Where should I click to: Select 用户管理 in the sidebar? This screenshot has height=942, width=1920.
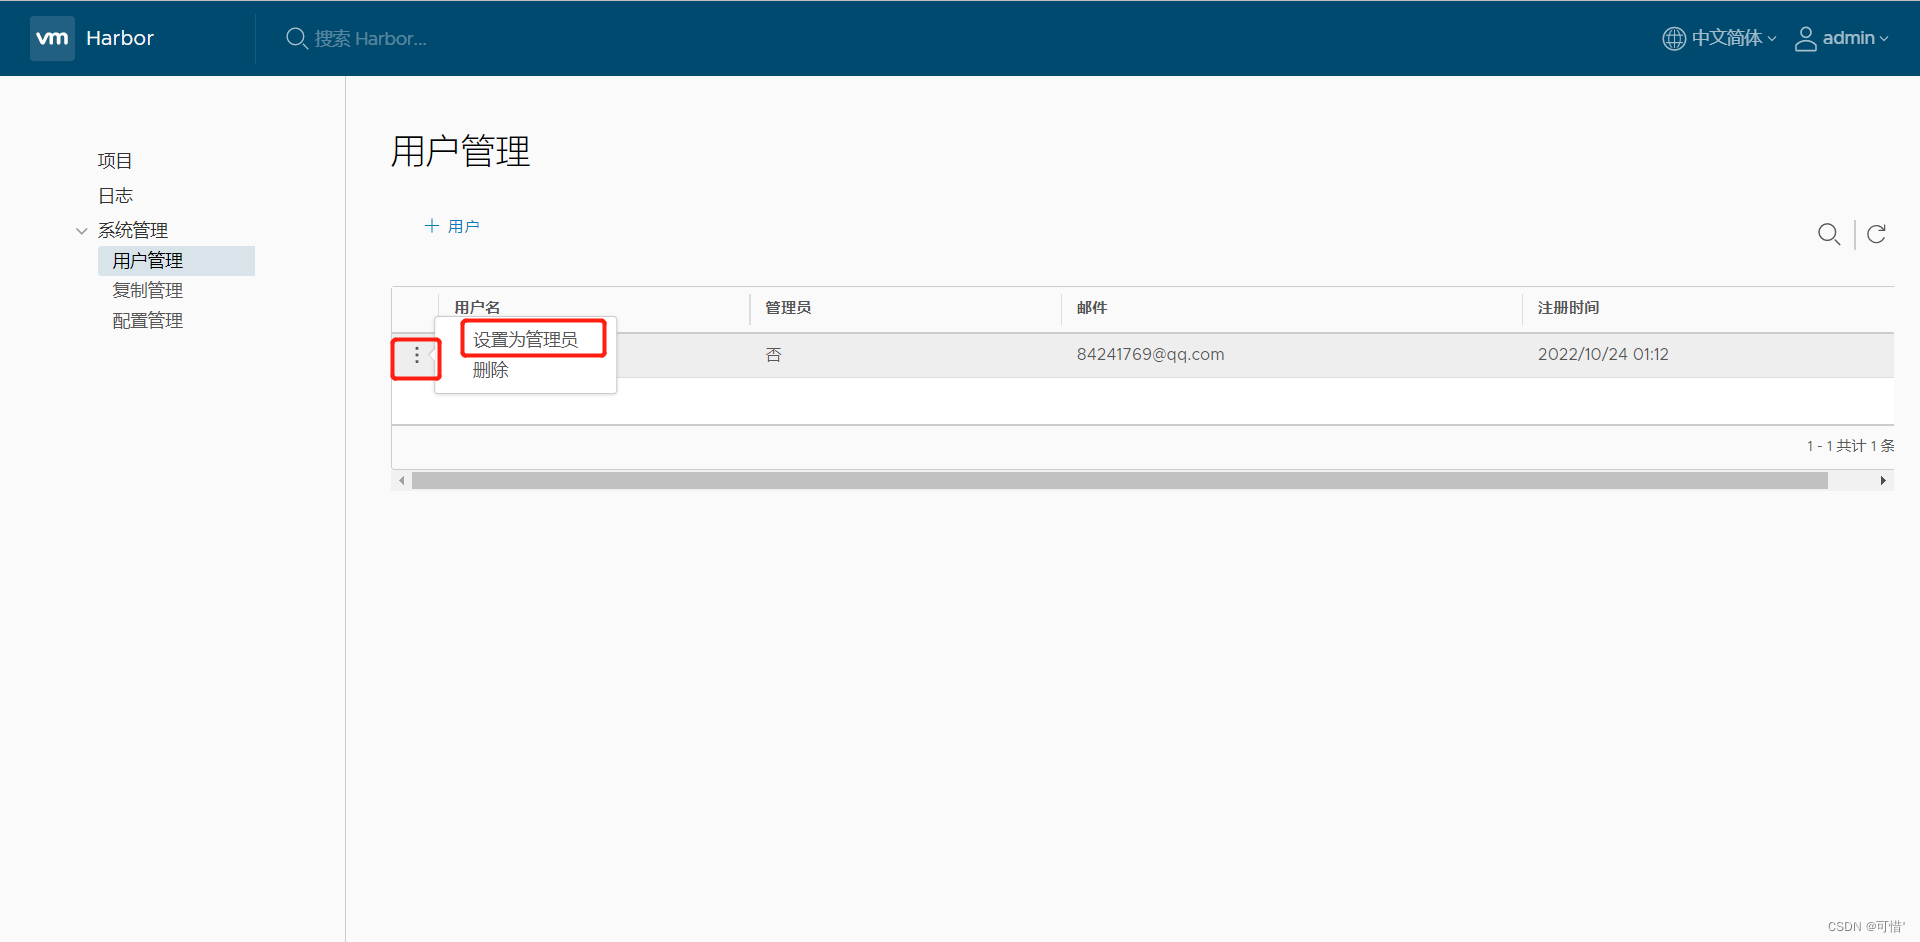coord(176,261)
